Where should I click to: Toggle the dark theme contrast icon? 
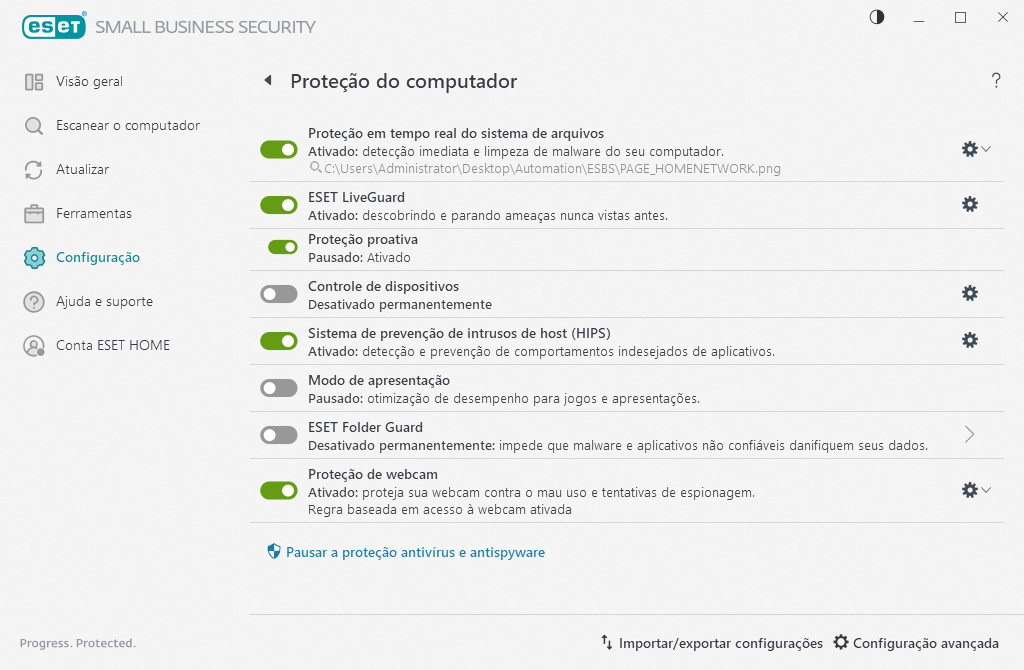[876, 17]
